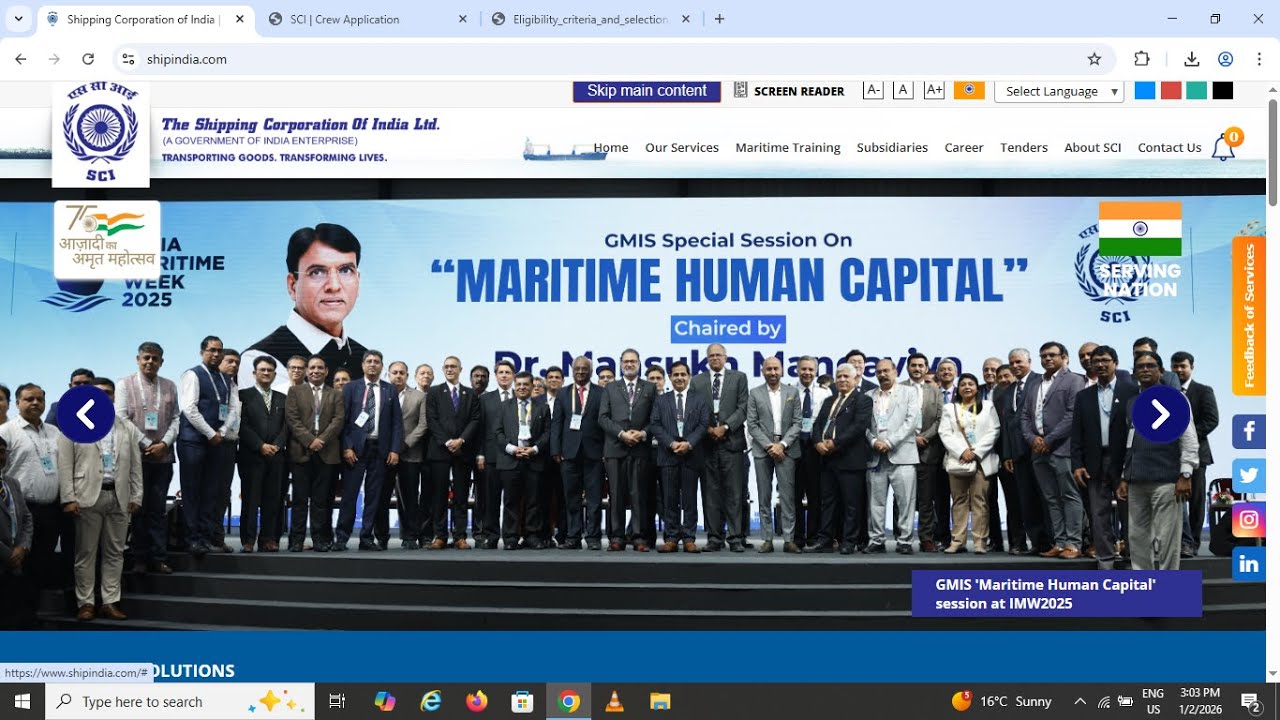This screenshot has height=720, width=1280.
Task: Open Internet Explorer from the taskbar
Action: (x=431, y=701)
